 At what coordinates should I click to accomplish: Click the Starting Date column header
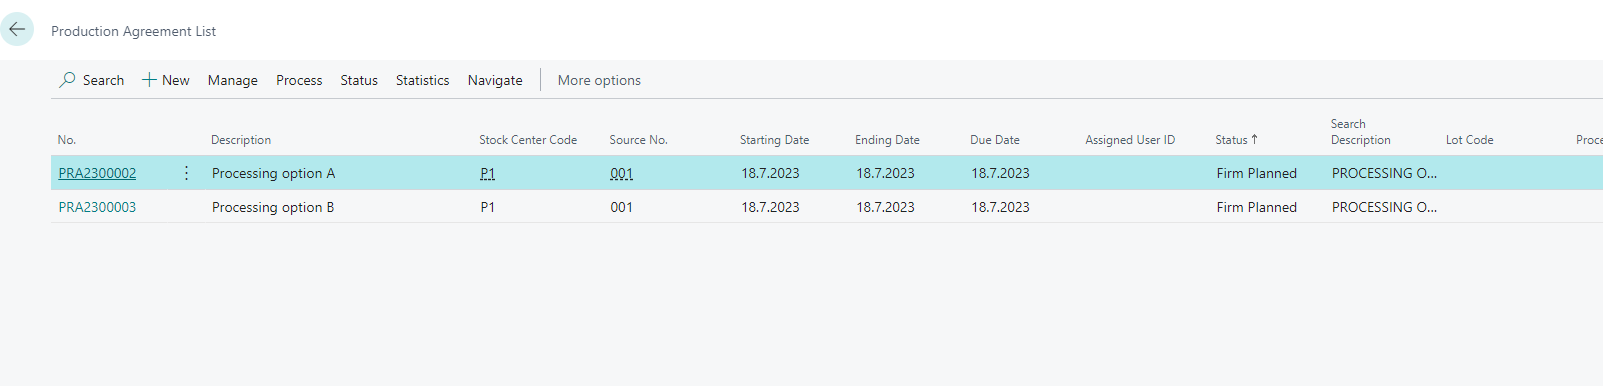tap(775, 140)
